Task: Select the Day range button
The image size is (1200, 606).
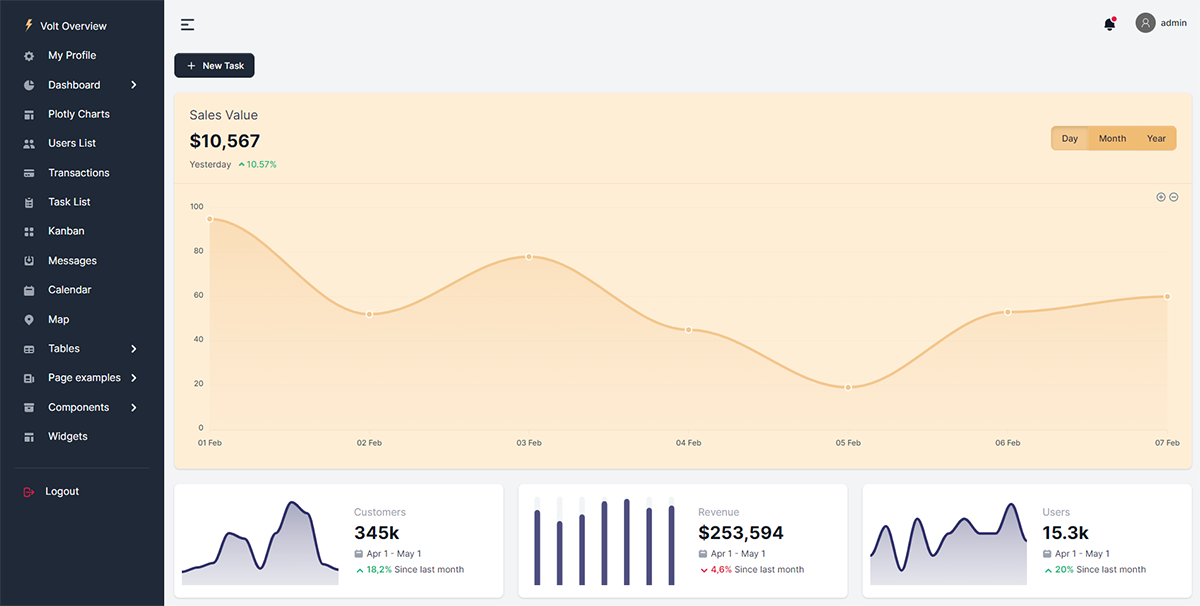Action: pyautogui.click(x=1070, y=139)
